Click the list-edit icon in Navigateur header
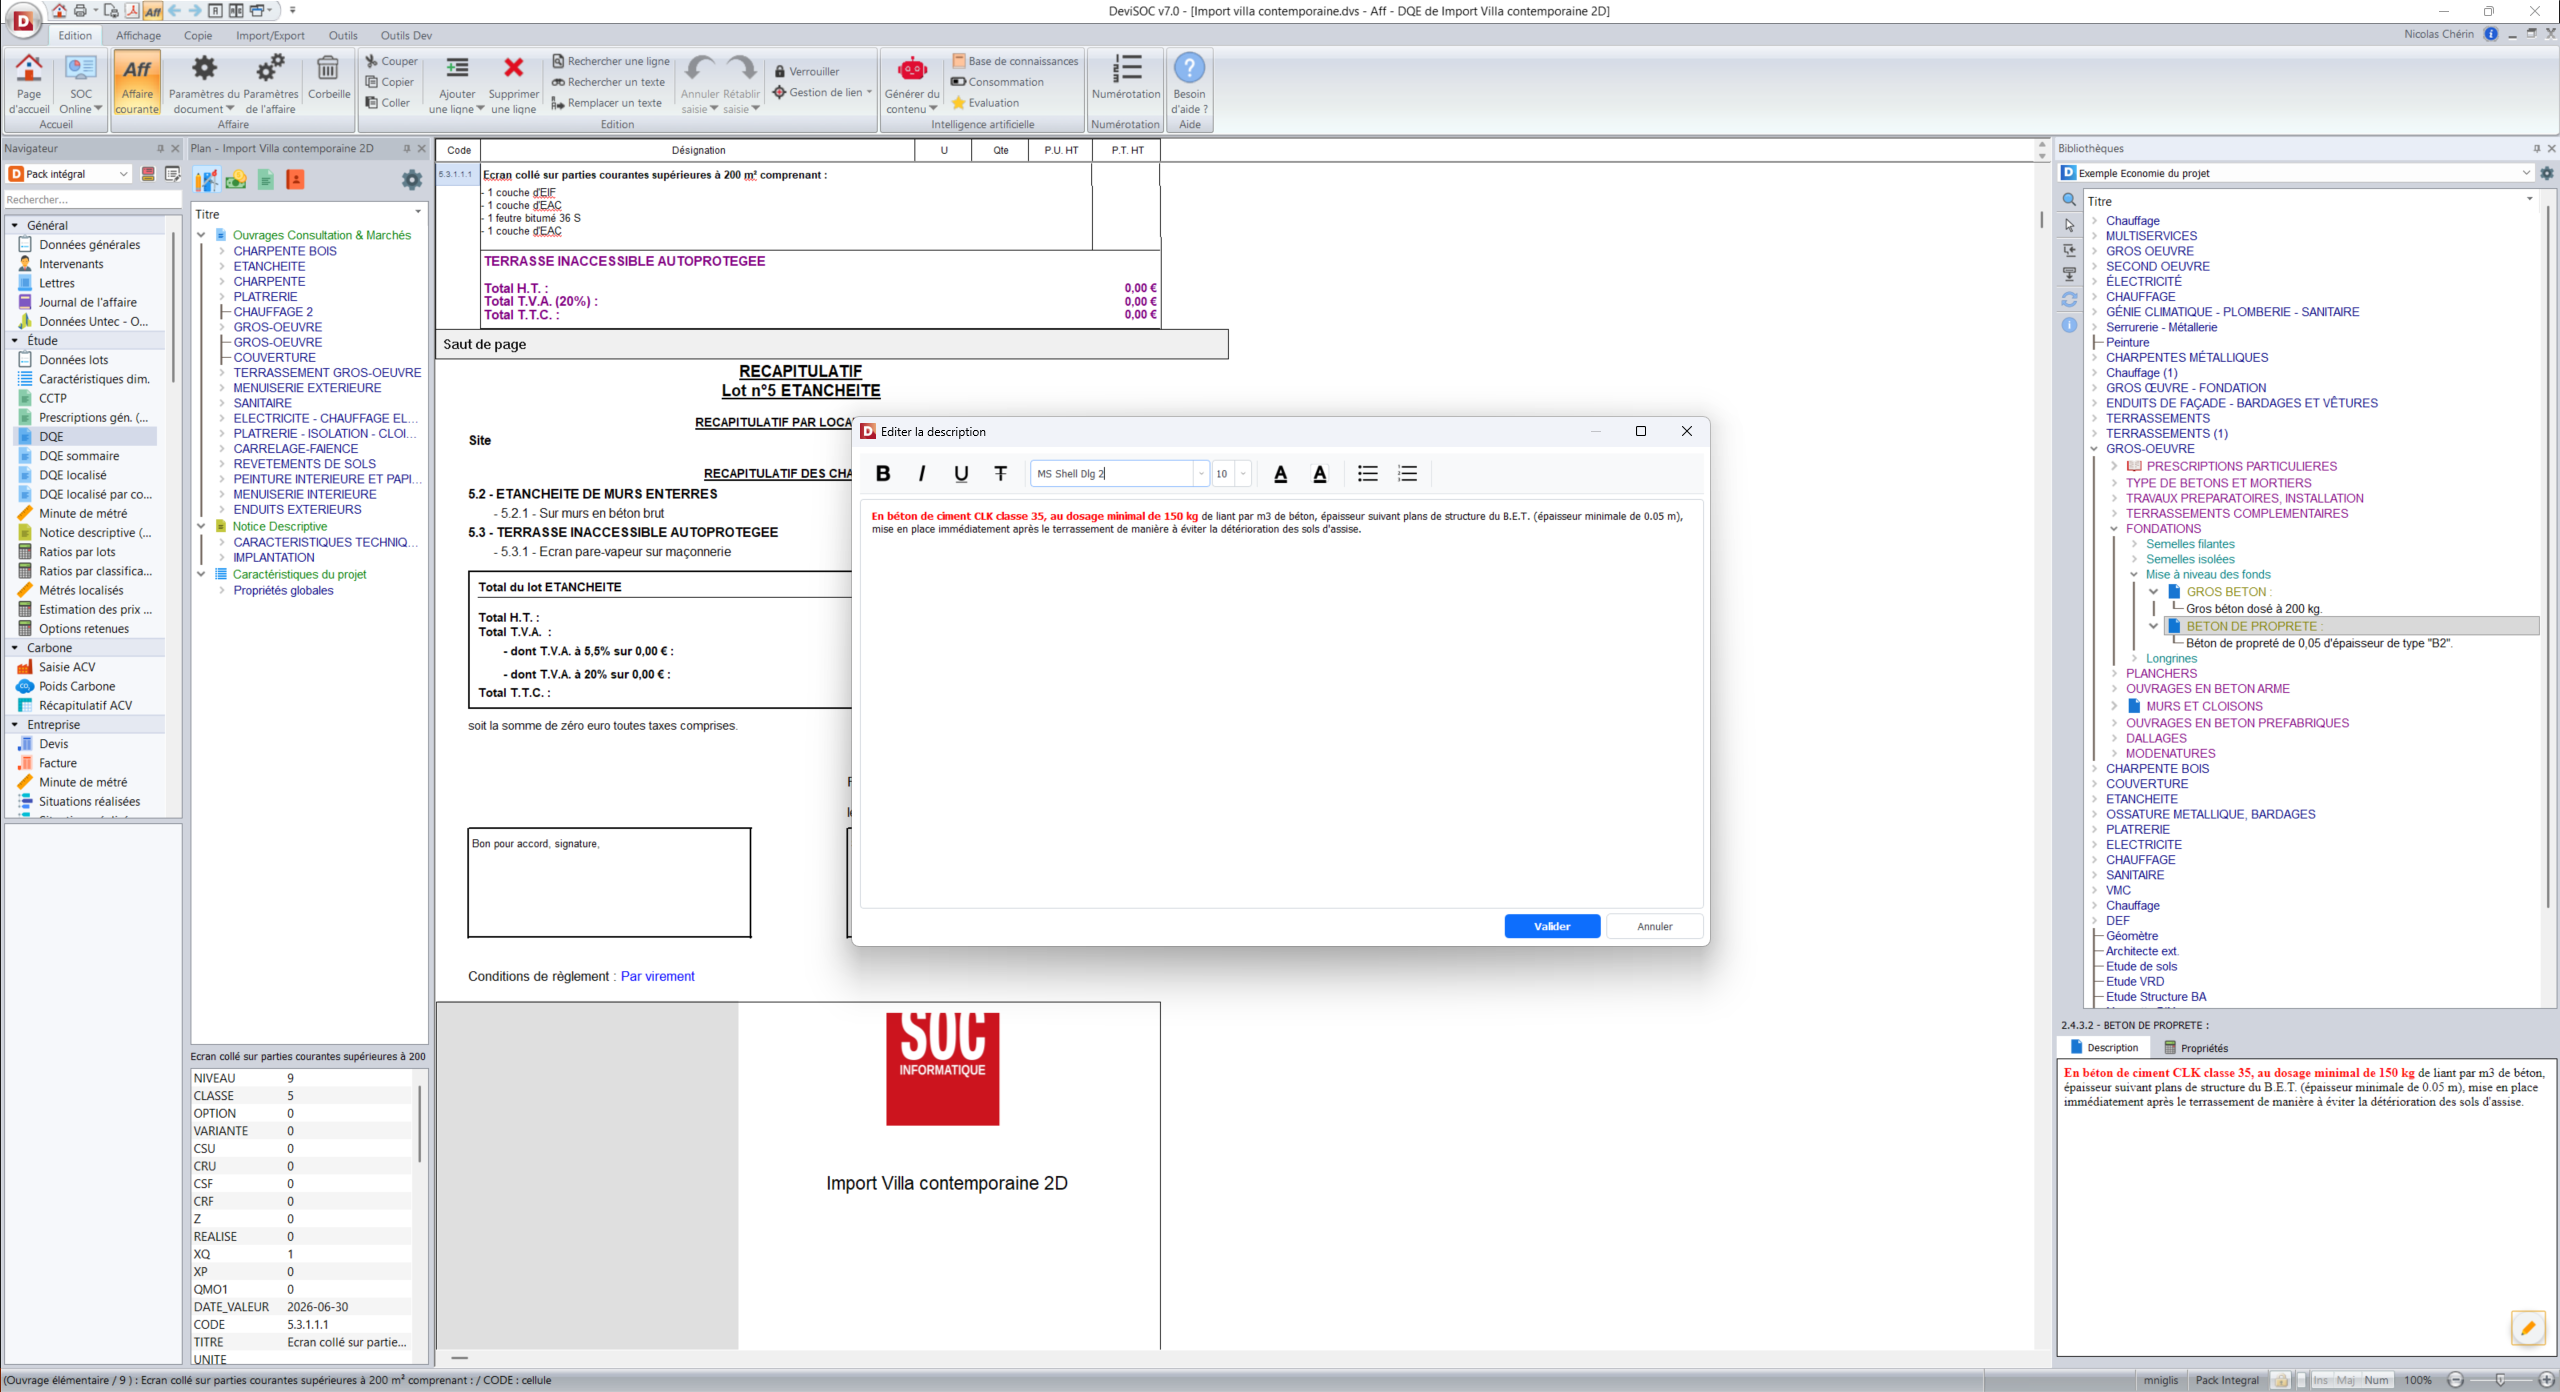This screenshot has height=1392, width=2560. 172,174
